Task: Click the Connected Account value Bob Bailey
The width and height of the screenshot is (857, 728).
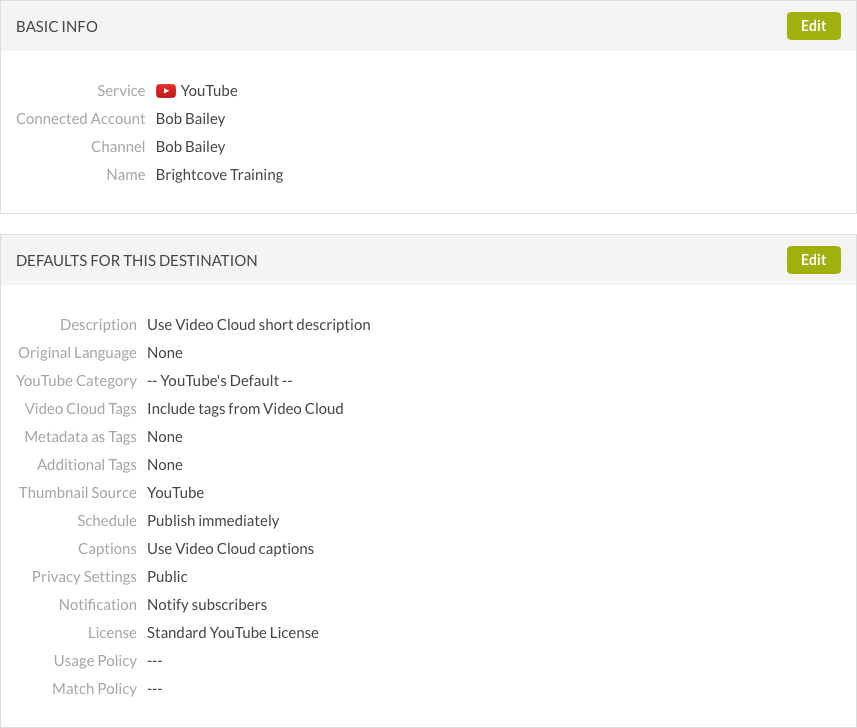Action: (190, 119)
